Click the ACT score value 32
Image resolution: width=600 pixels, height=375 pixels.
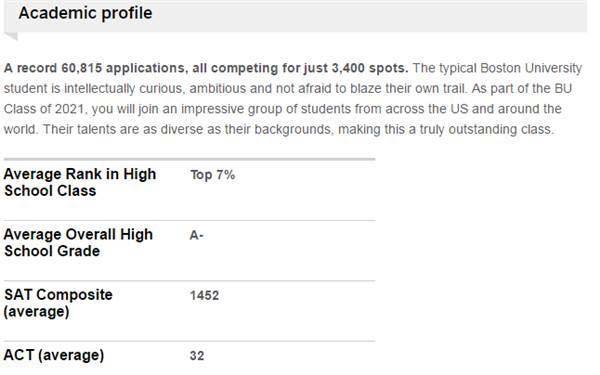[x=197, y=356]
